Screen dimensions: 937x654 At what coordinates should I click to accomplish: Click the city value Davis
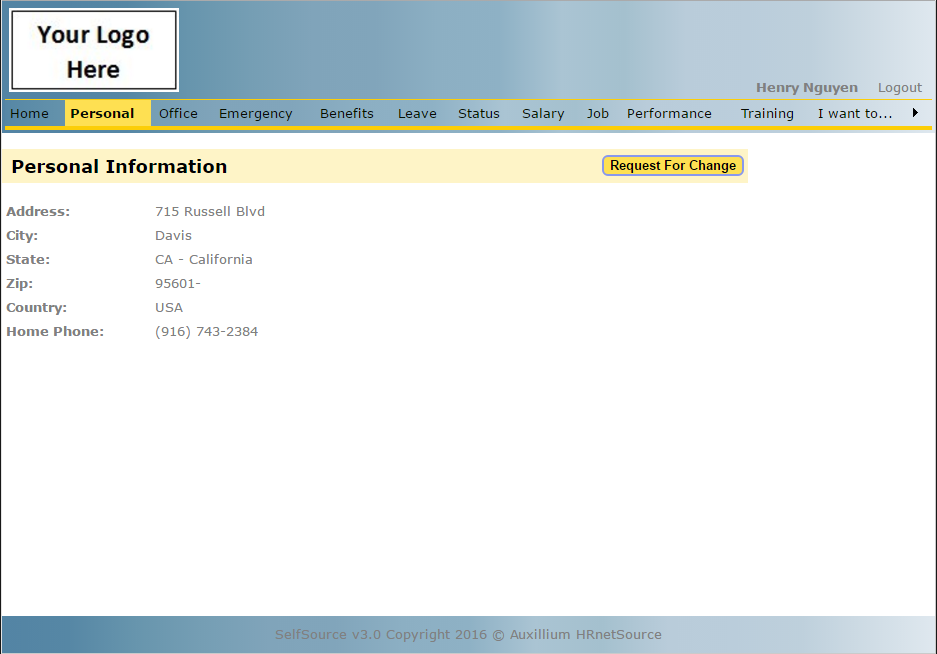tap(173, 236)
